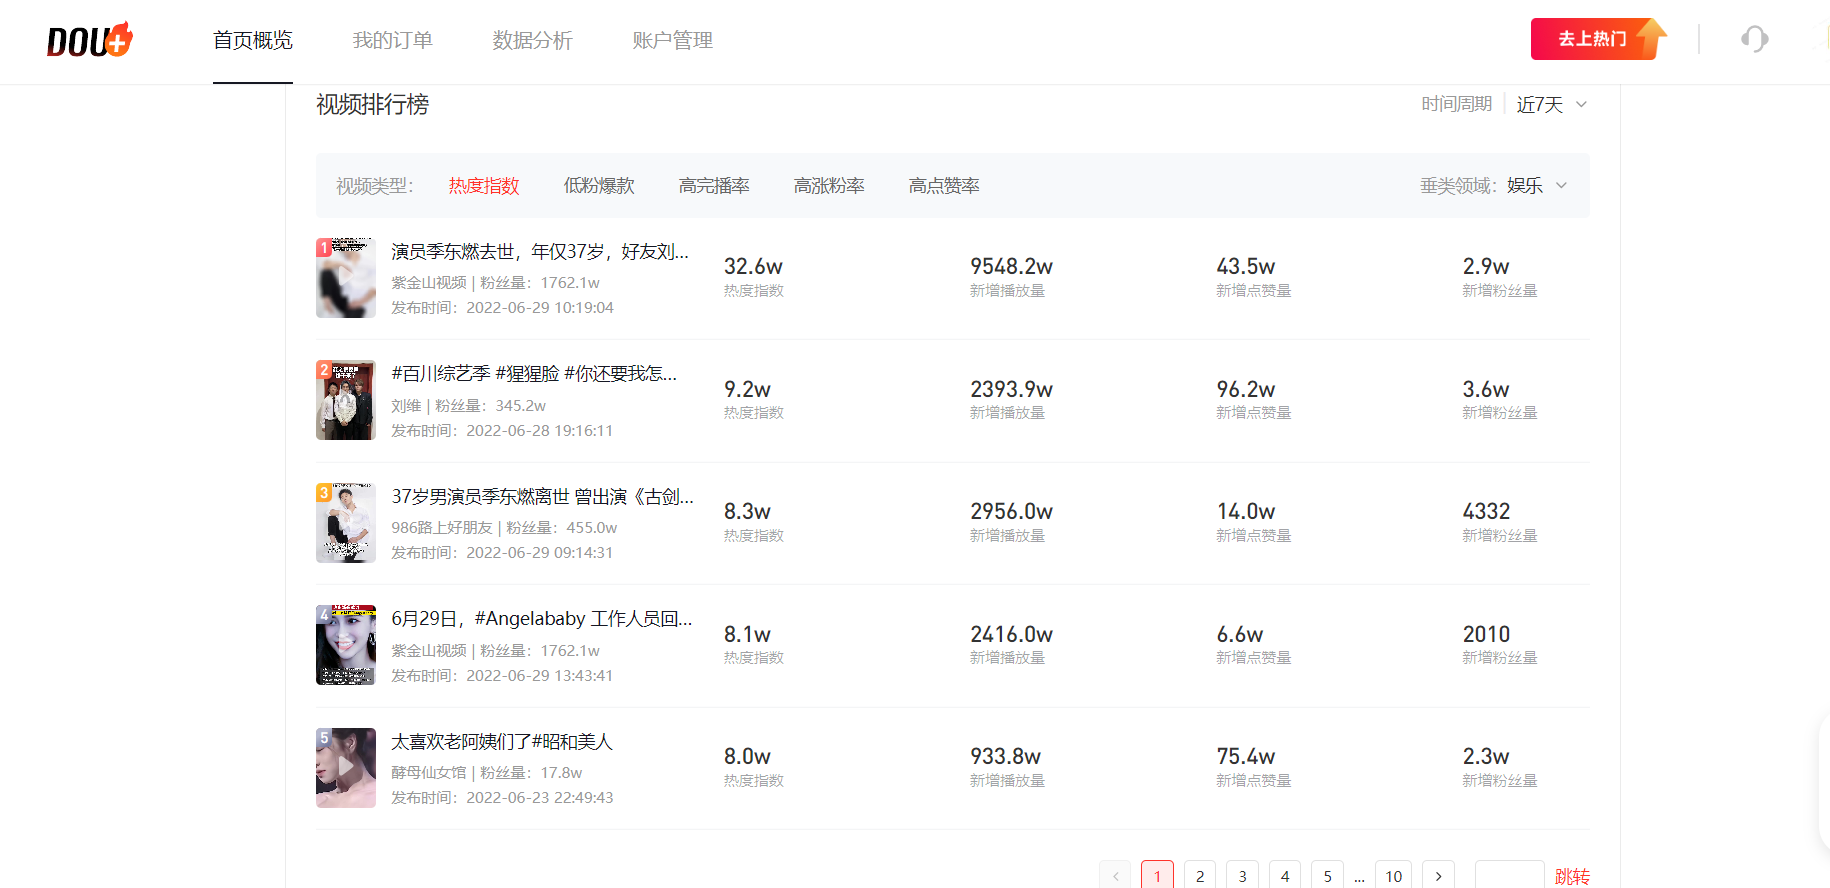This screenshot has height=888, width=1830.
Task: Go to page 2 in pagination
Action: (x=1200, y=875)
